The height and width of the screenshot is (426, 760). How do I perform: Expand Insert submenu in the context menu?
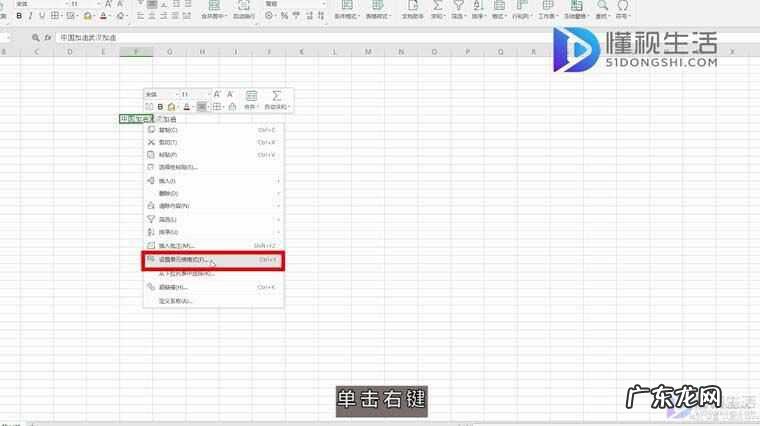[213, 181]
